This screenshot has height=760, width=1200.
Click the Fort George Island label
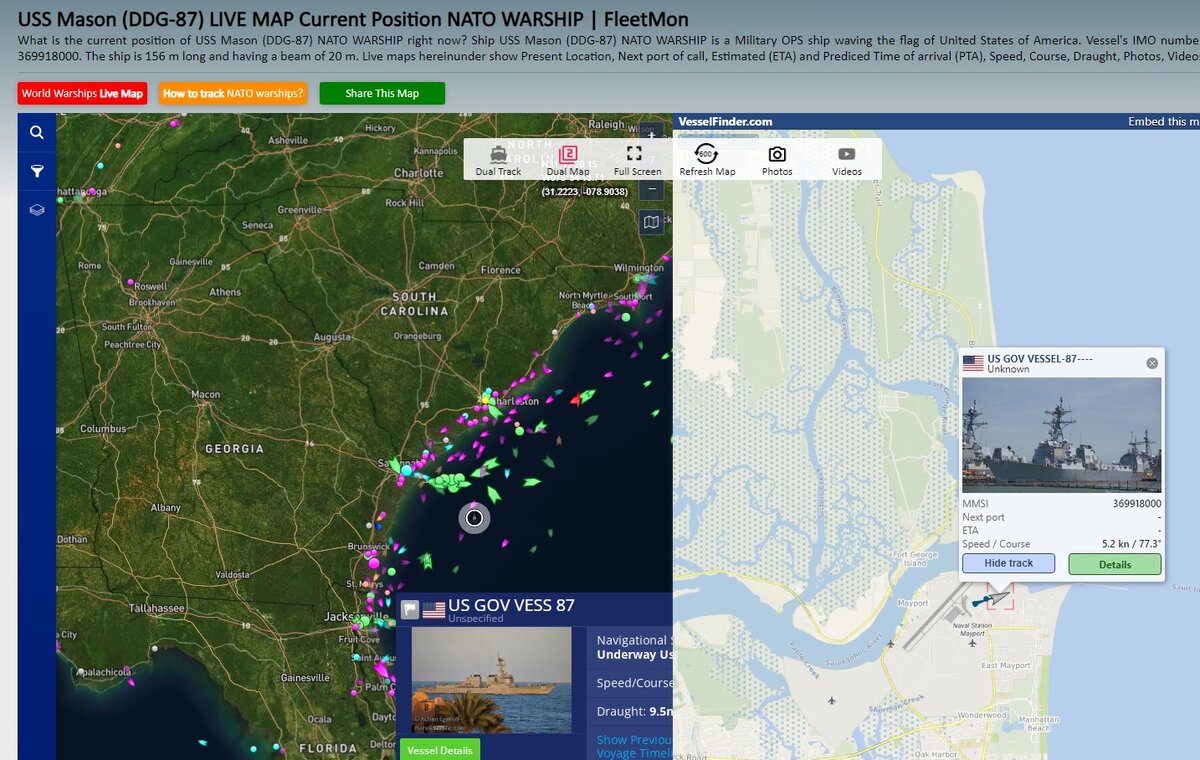(915, 558)
